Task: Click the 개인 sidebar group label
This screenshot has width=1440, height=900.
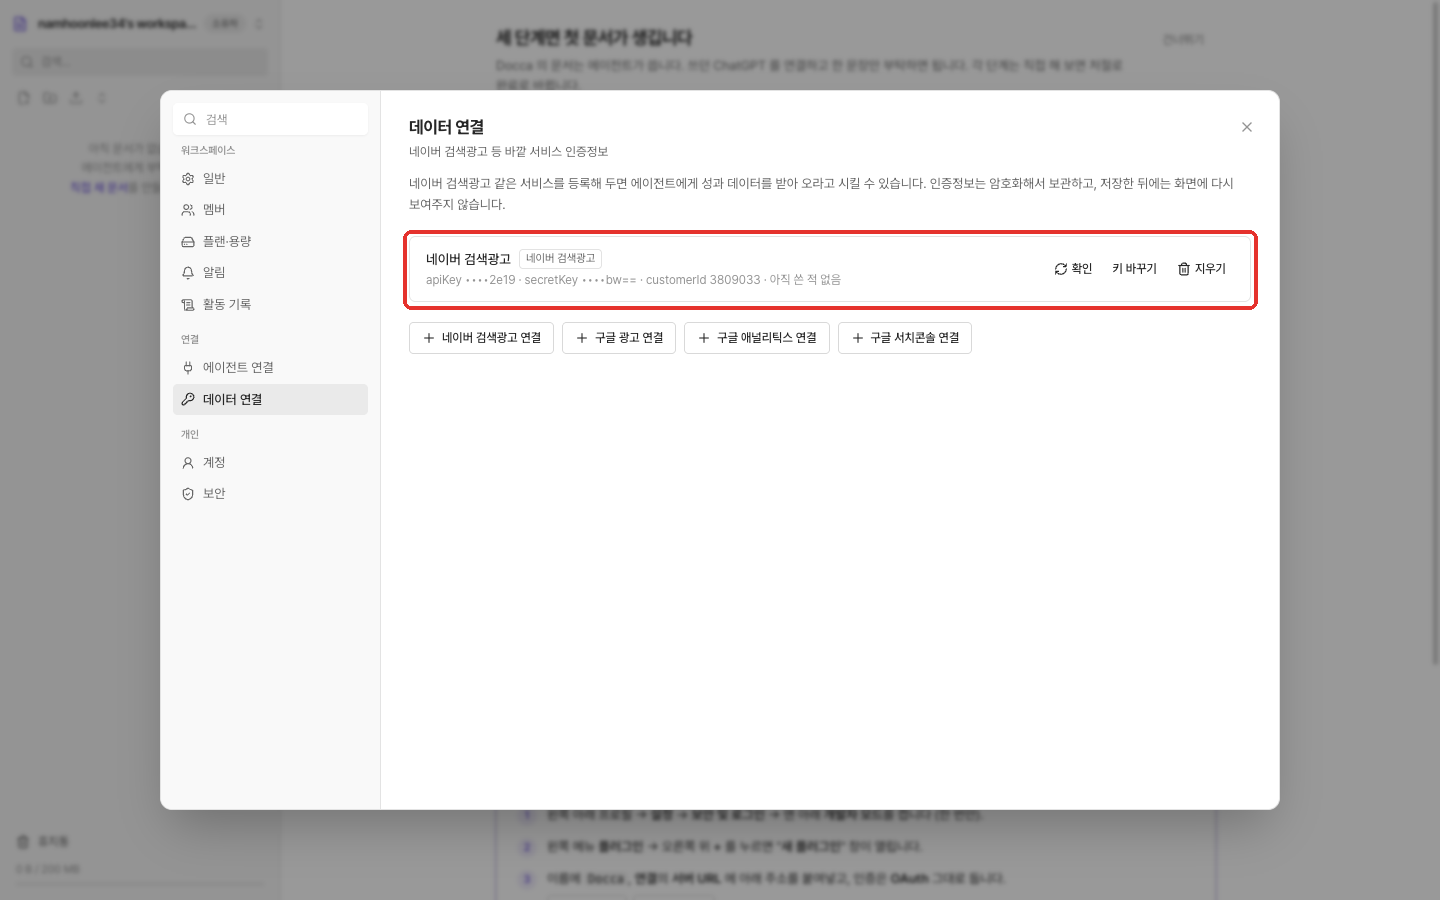Action: point(190,434)
